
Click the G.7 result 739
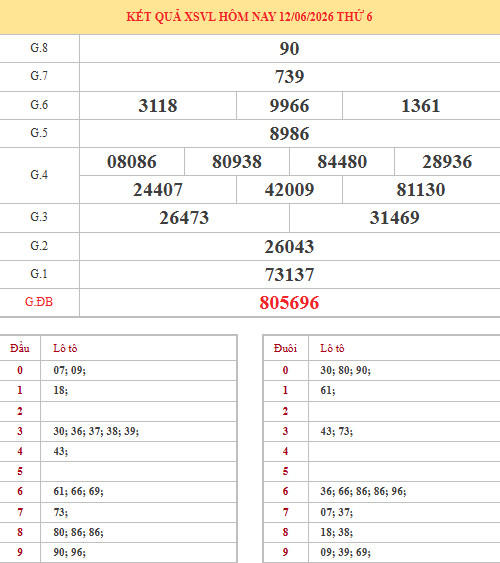tap(289, 76)
